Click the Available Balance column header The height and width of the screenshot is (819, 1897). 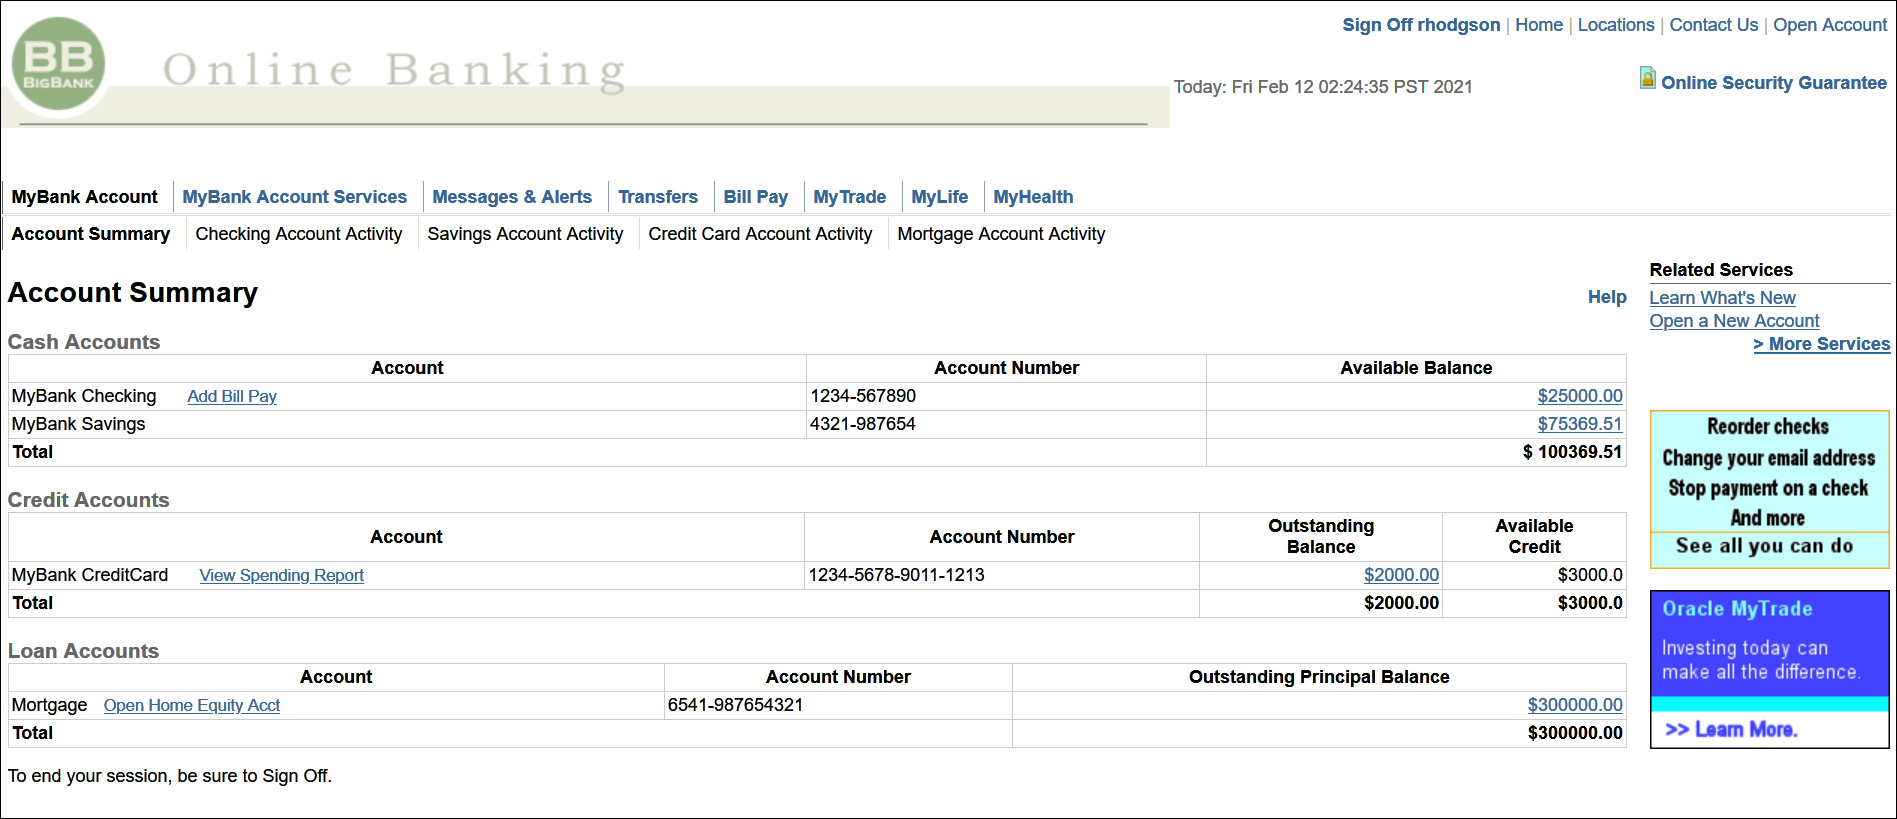(1416, 368)
